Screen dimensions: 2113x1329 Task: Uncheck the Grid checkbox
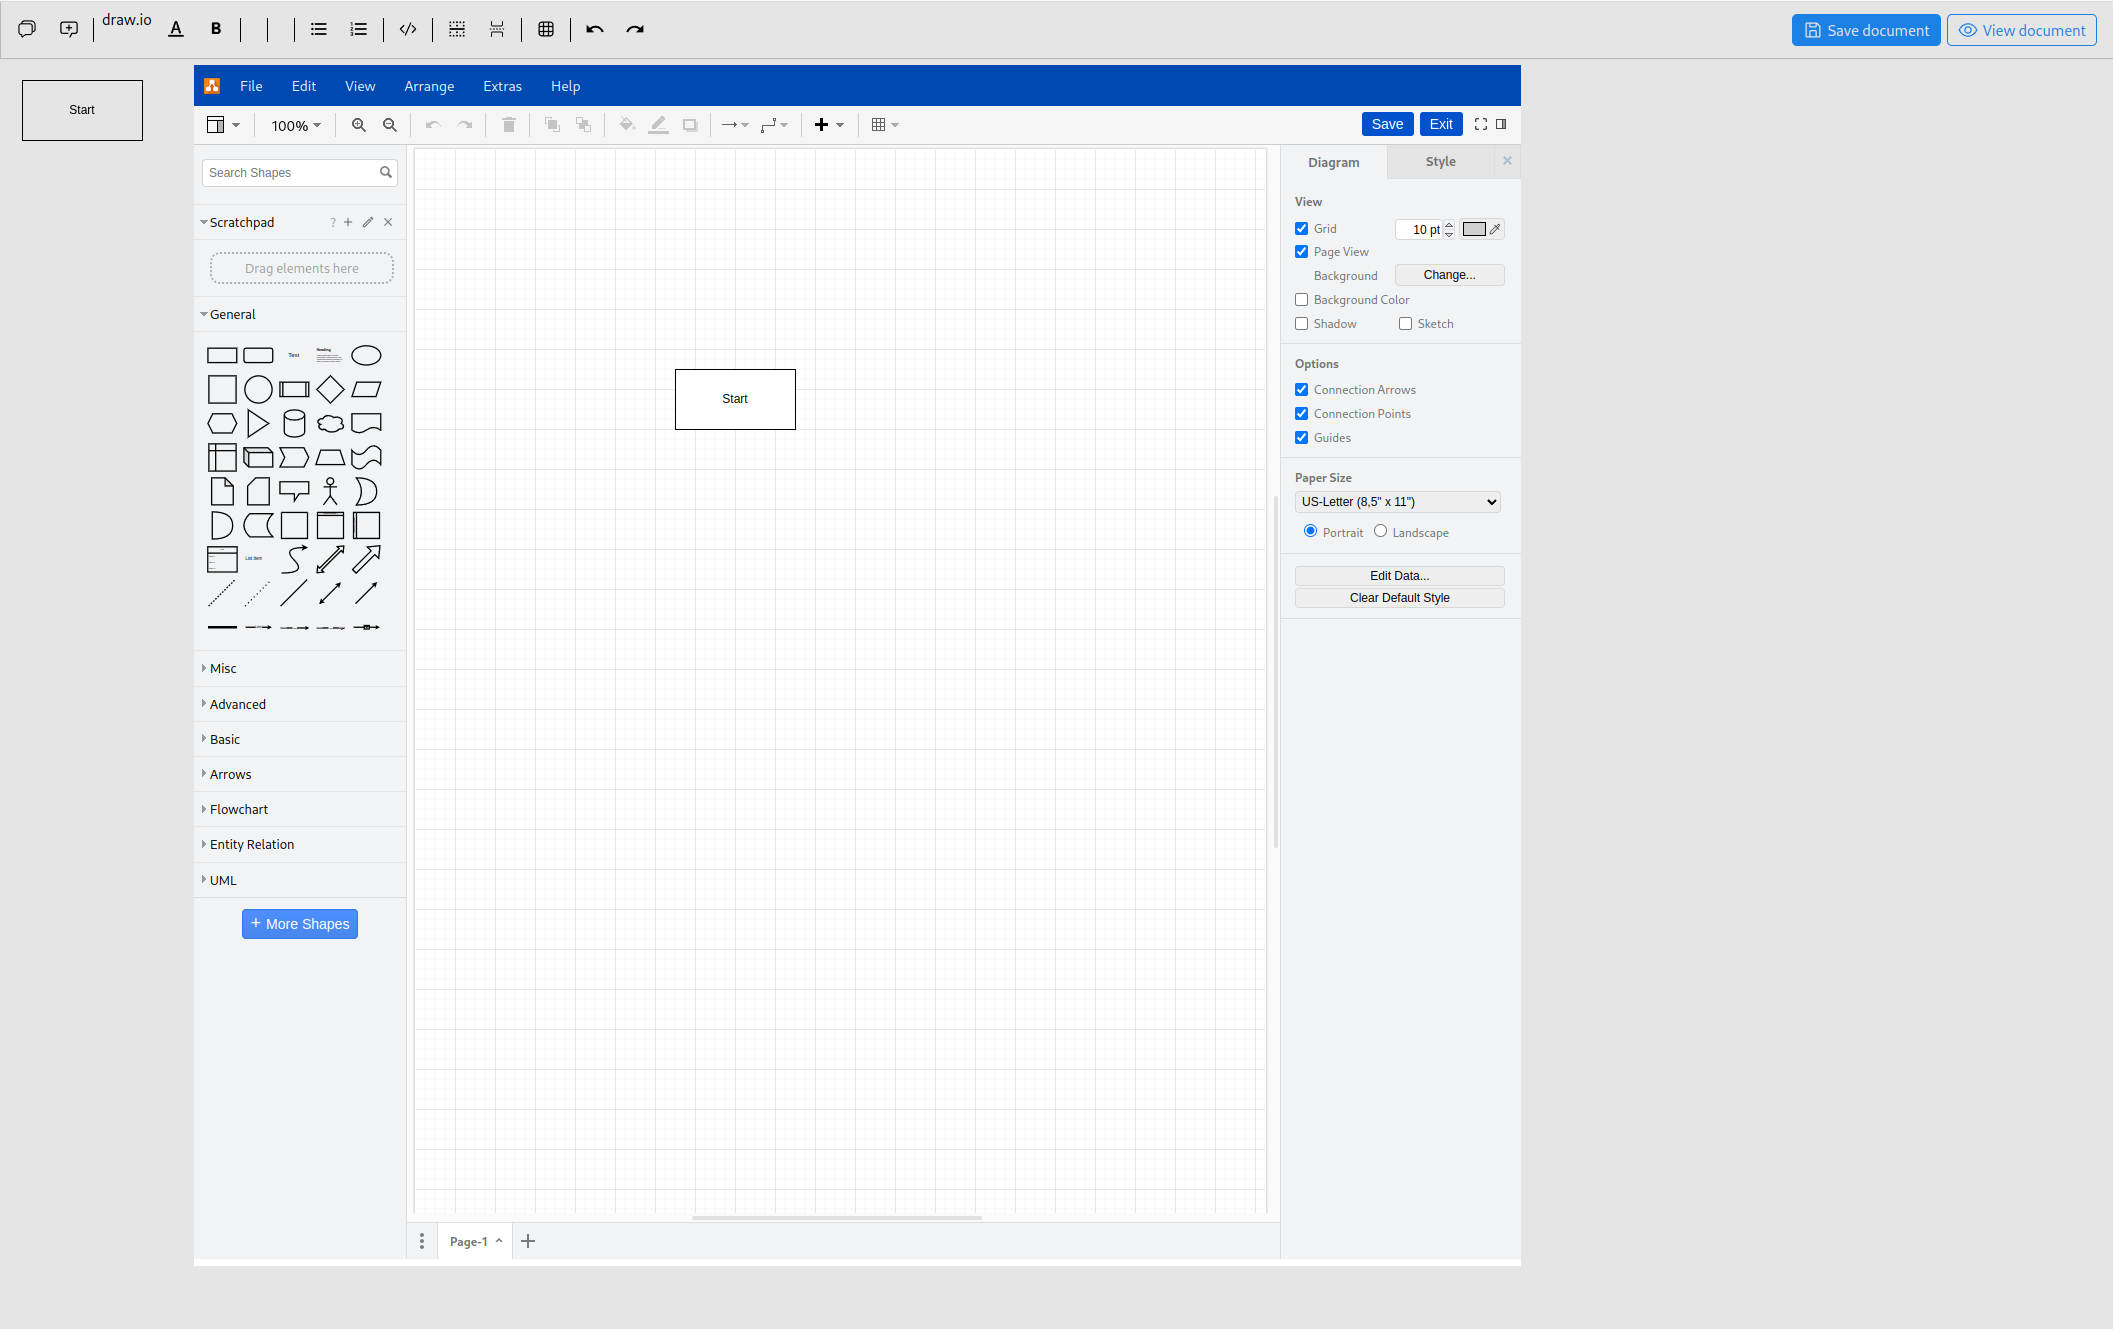pos(1301,229)
